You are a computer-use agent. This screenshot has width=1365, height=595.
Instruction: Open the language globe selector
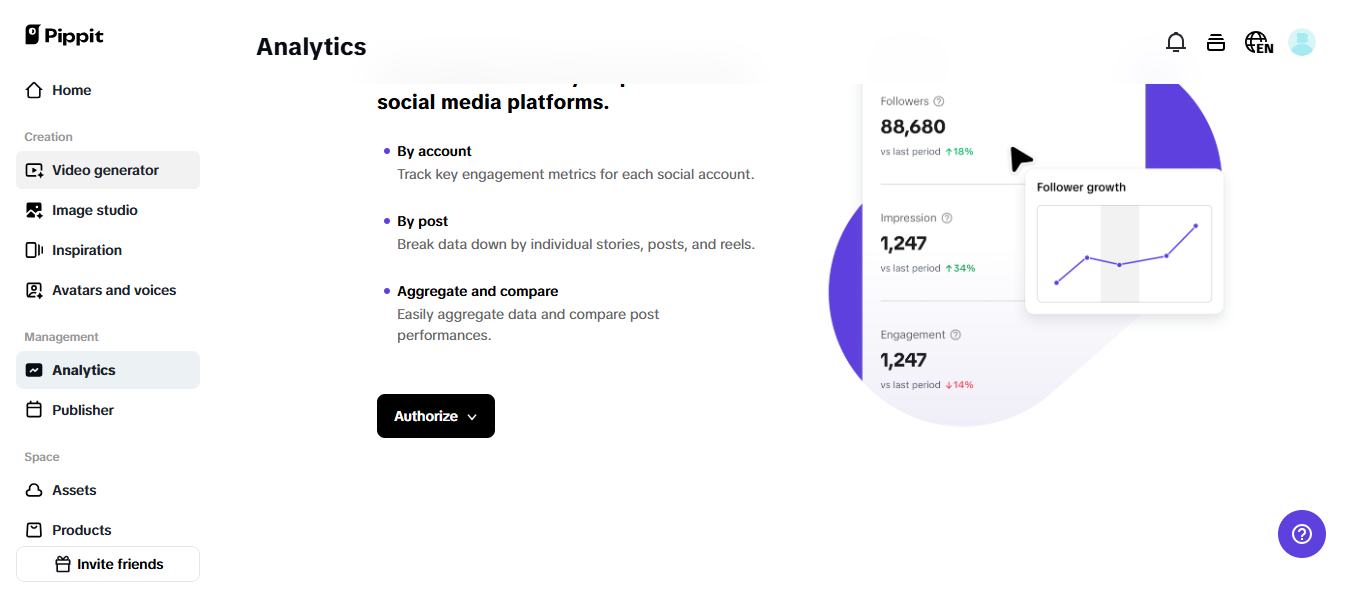[1258, 42]
